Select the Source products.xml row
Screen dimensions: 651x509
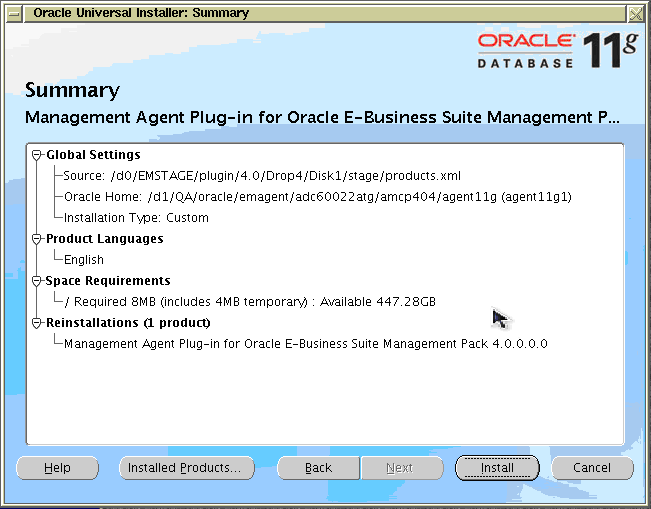[x=262, y=176]
